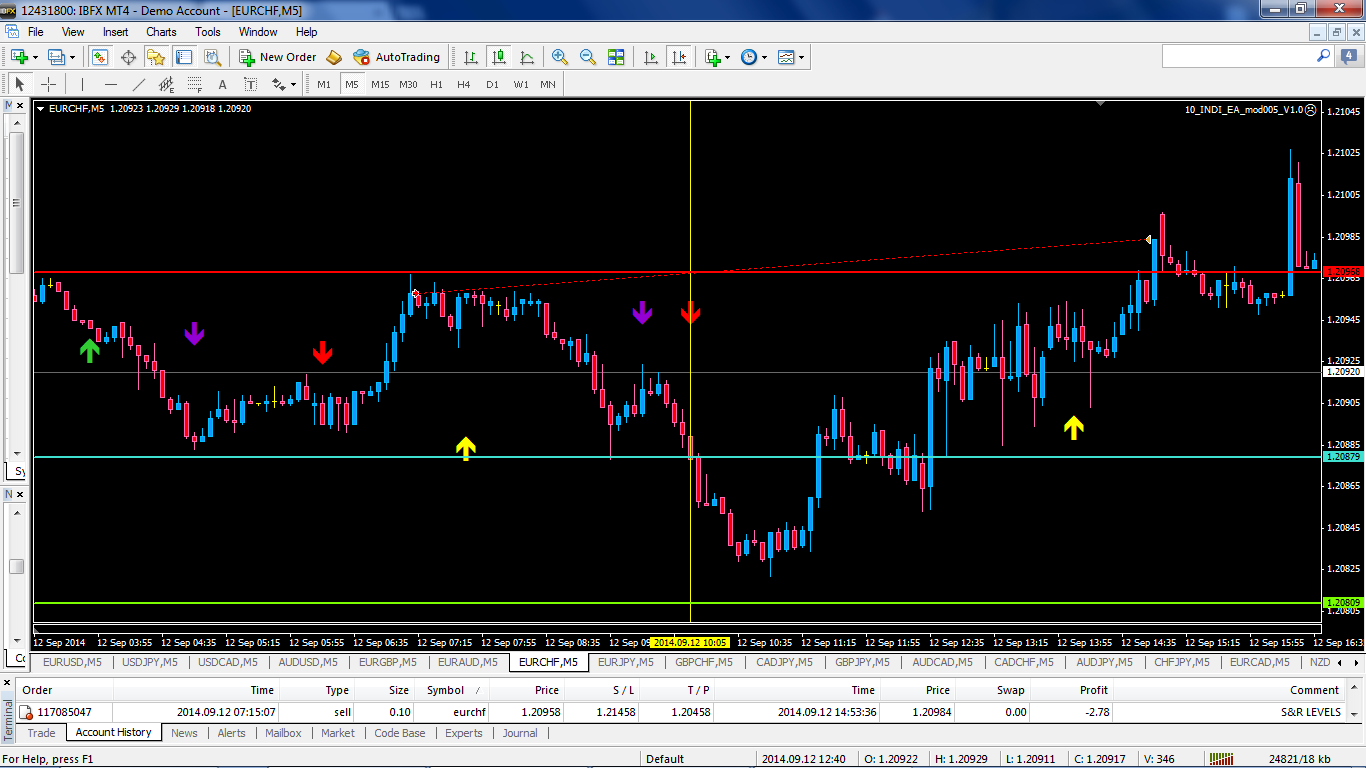Screen dimensions: 1366x768
Task: Open the templates dropdown arrow
Action: coord(802,58)
